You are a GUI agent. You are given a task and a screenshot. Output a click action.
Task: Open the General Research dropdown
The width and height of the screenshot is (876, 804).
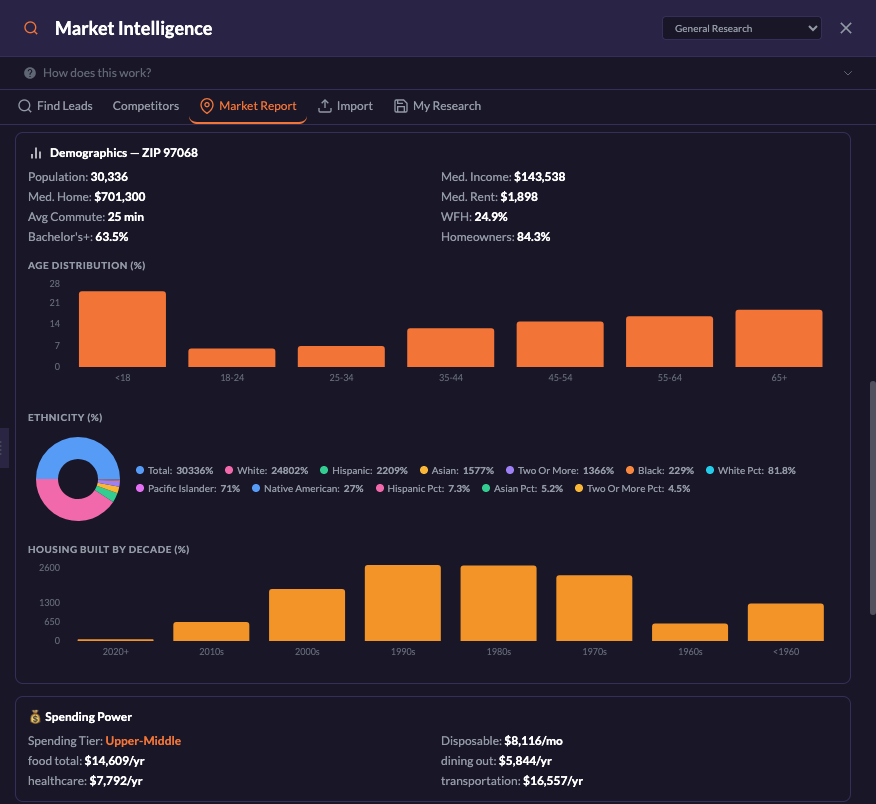741,28
